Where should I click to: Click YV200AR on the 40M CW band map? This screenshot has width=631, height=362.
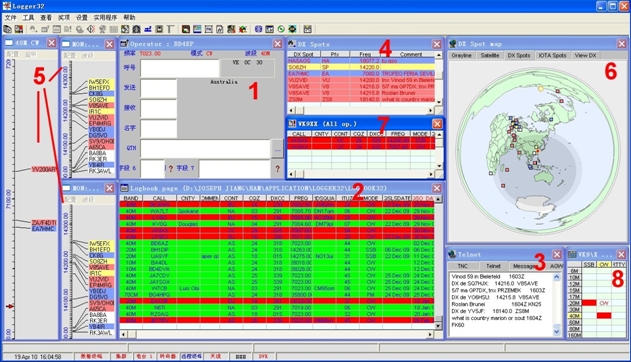[44, 170]
